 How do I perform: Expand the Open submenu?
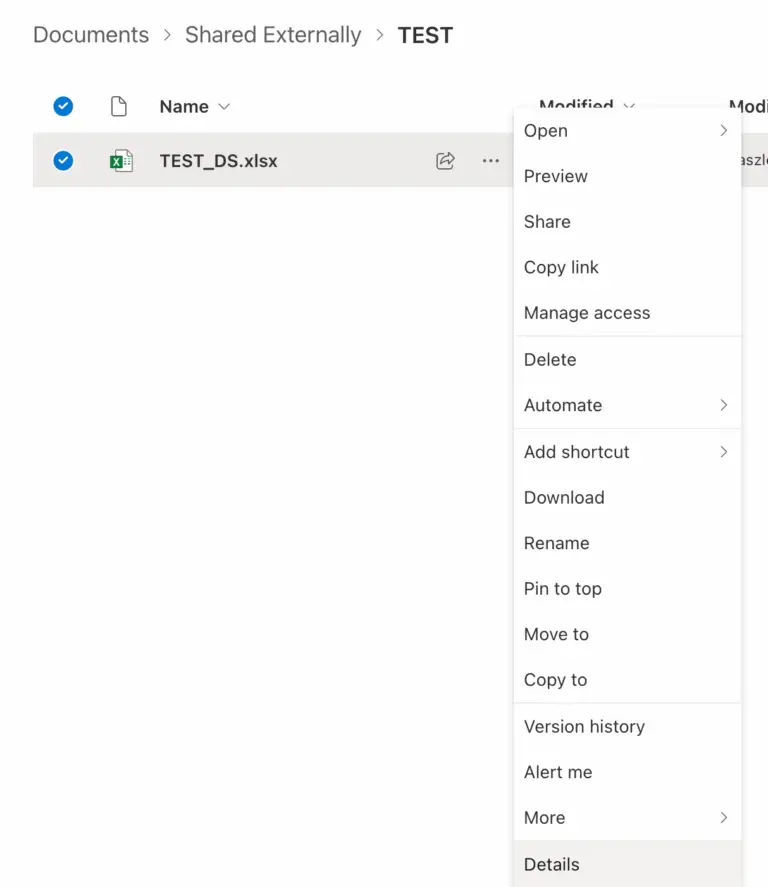tap(723, 130)
